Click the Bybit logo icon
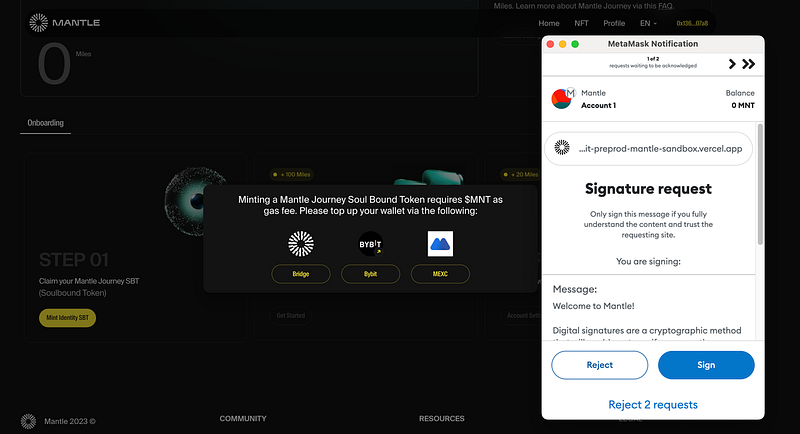The height and width of the screenshot is (434, 800). [x=370, y=244]
